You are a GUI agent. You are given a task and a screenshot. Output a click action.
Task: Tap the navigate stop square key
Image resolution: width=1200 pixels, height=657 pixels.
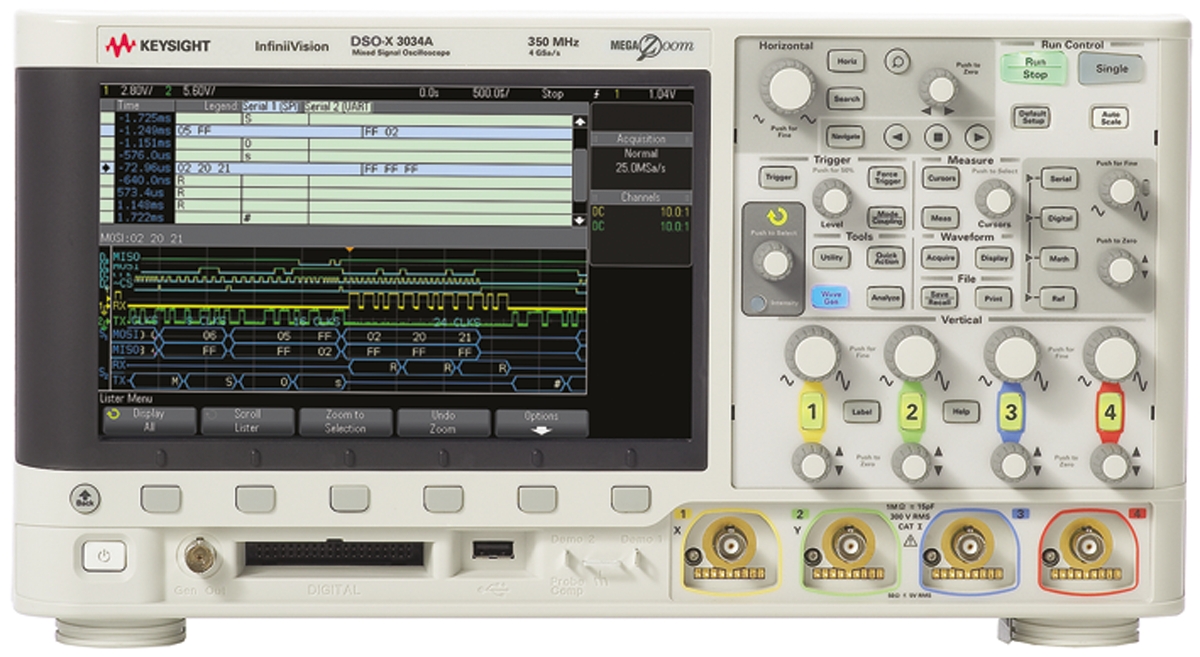click(x=937, y=136)
